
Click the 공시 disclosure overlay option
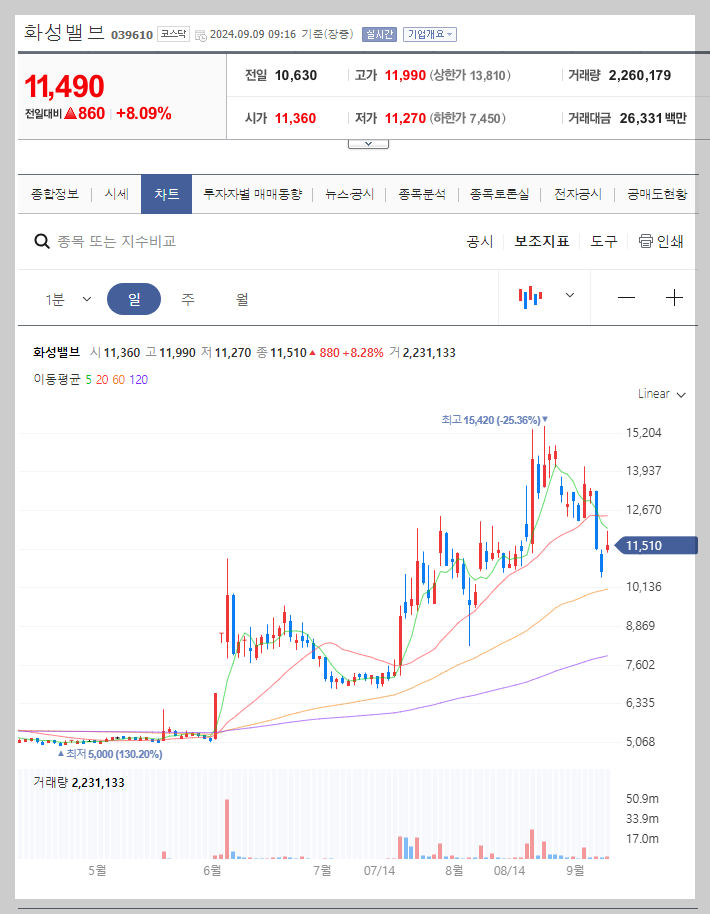(481, 240)
